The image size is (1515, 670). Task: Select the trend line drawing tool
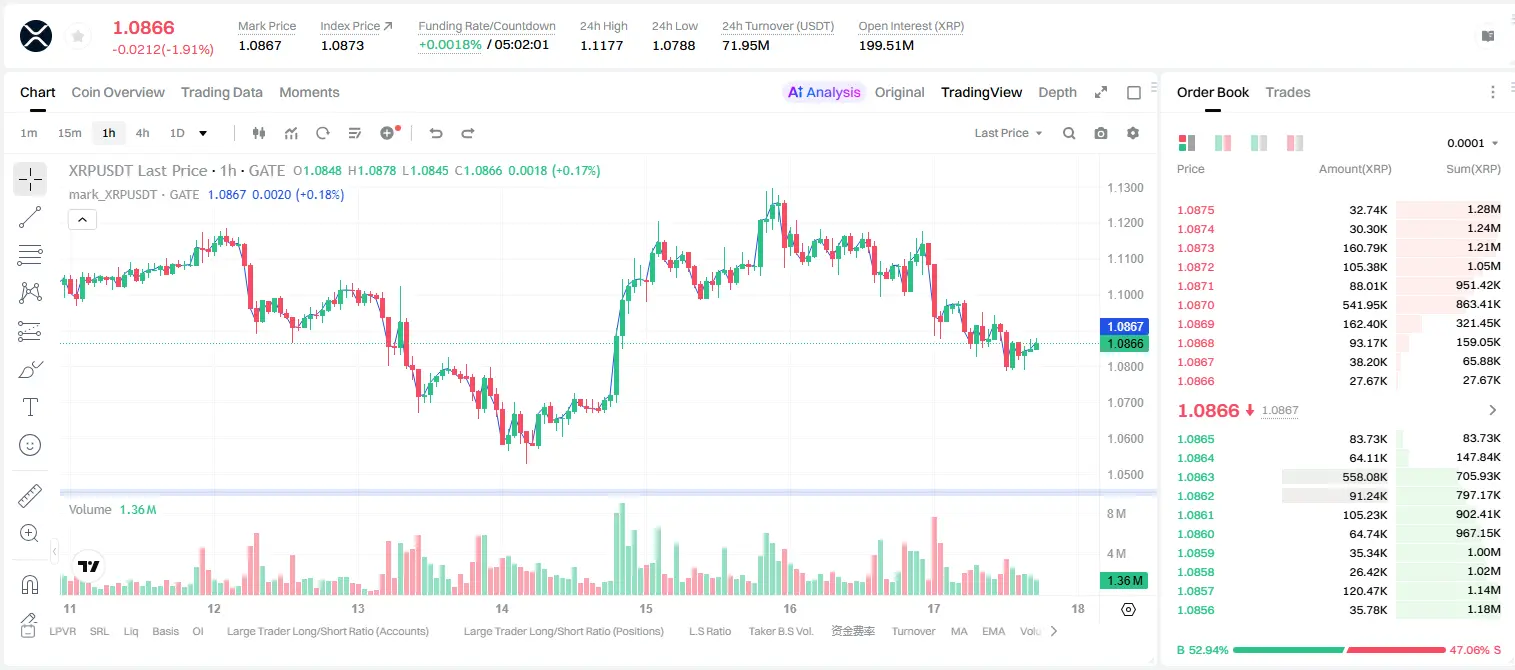[30, 217]
